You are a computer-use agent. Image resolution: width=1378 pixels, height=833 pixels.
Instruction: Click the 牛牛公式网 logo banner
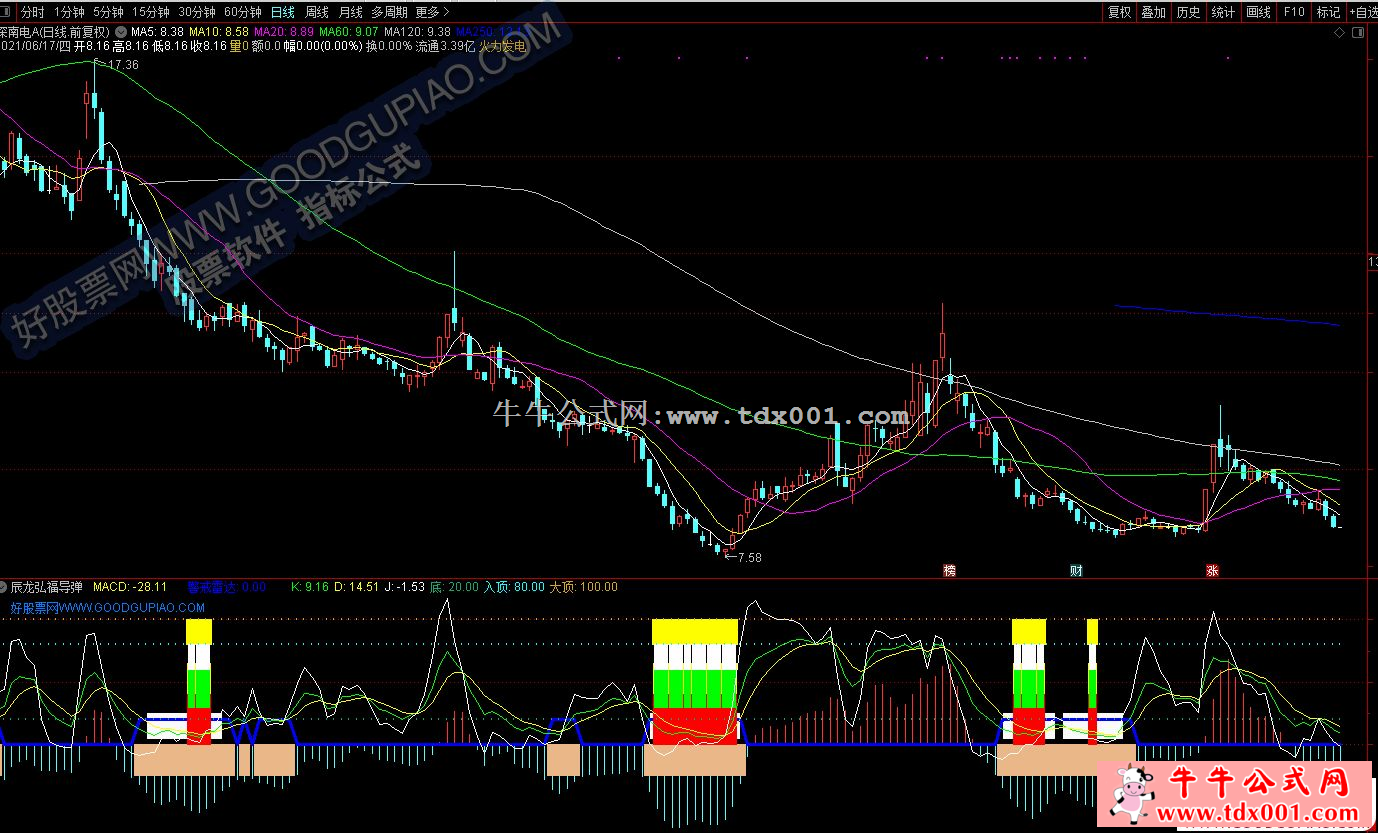tap(1237, 795)
